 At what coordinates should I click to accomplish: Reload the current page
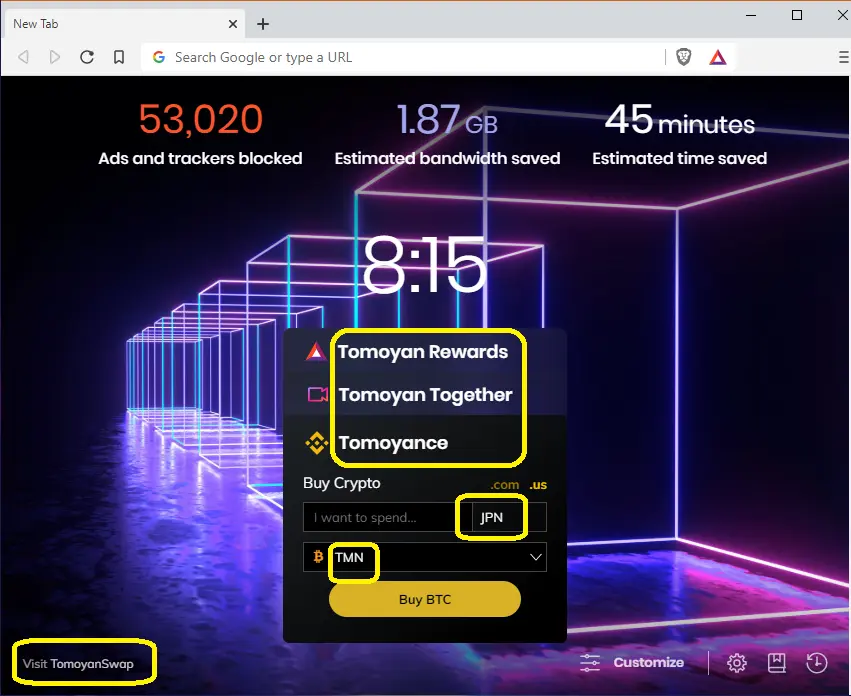[87, 57]
